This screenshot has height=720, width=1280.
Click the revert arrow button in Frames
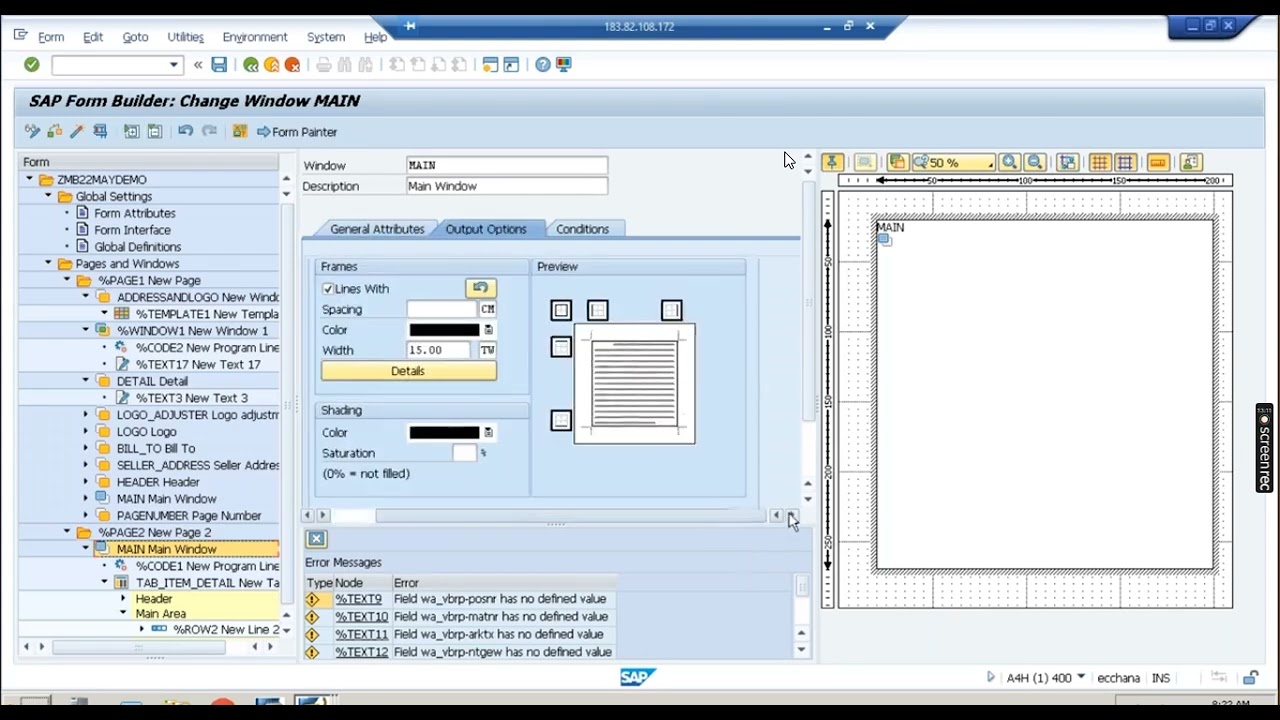coord(481,288)
